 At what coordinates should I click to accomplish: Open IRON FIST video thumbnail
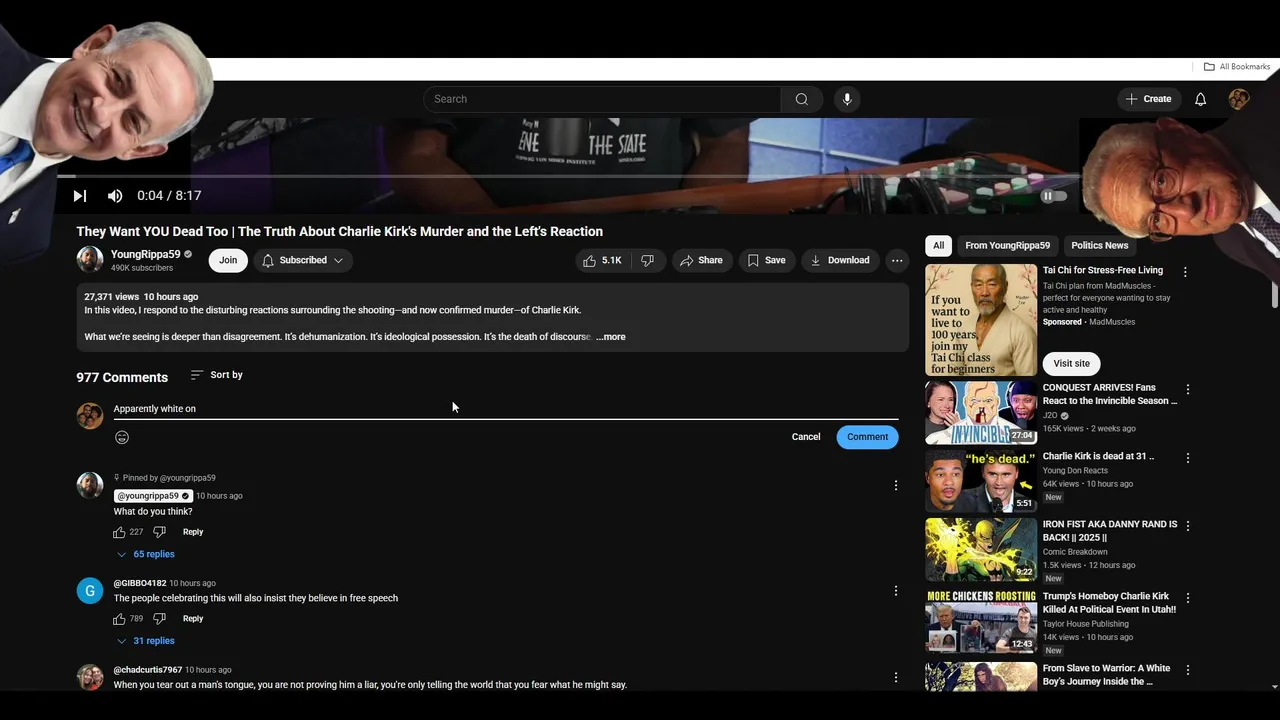coord(981,549)
